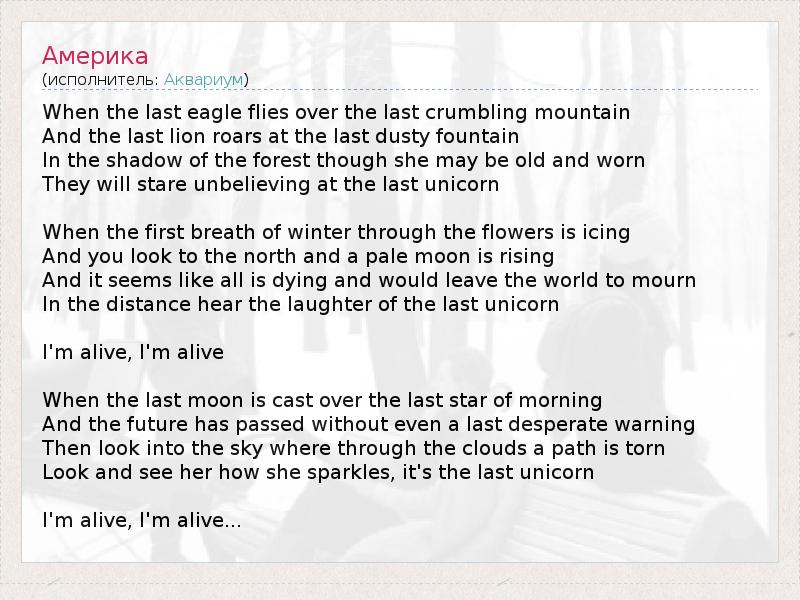
Task: Select the 'They will stare unbelieving' line
Action: click(270, 184)
